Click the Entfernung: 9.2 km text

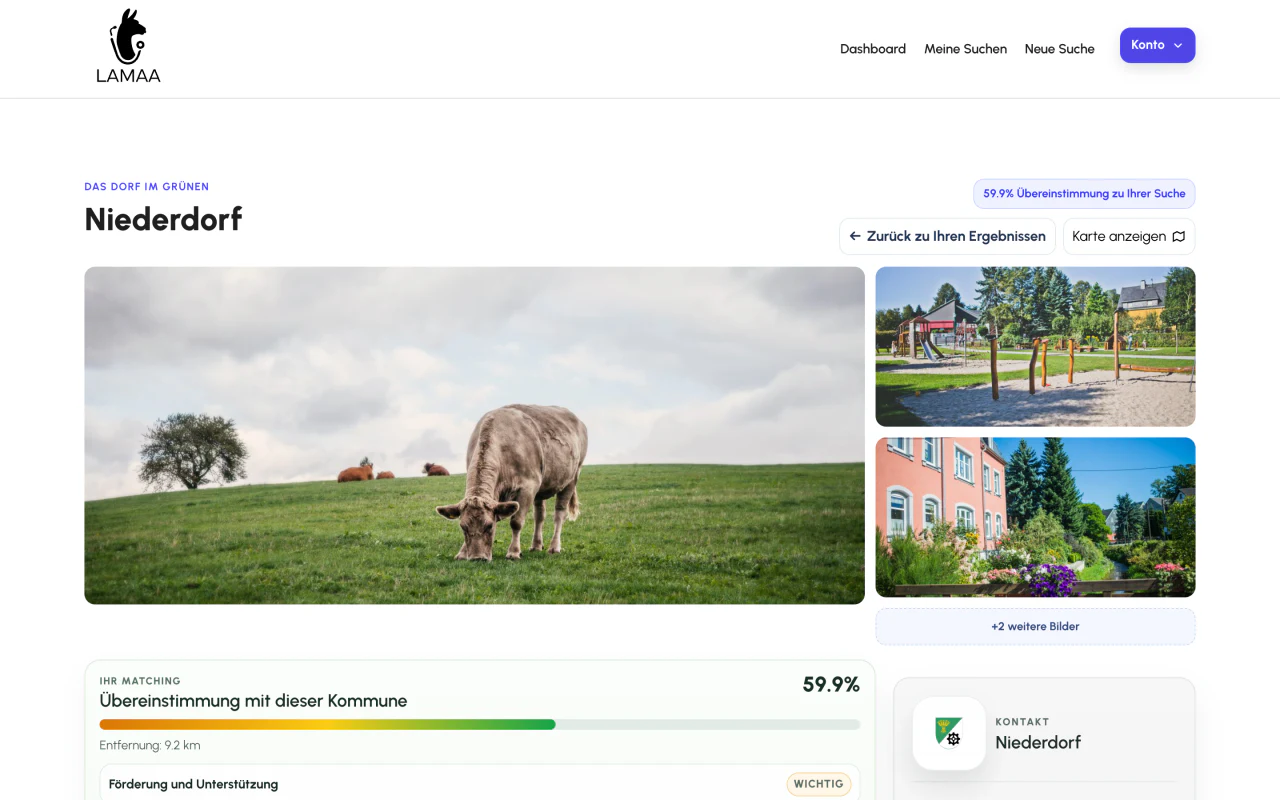click(150, 745)
